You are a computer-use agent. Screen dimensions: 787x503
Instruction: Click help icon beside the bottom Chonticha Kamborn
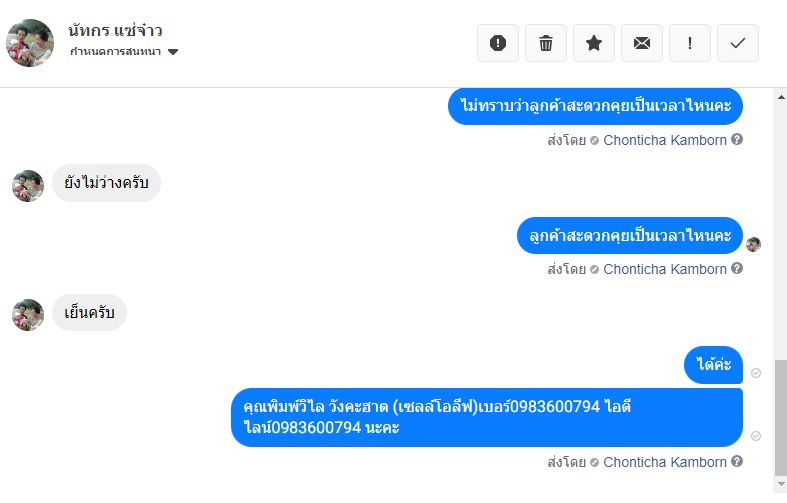(x=737, y=462)
